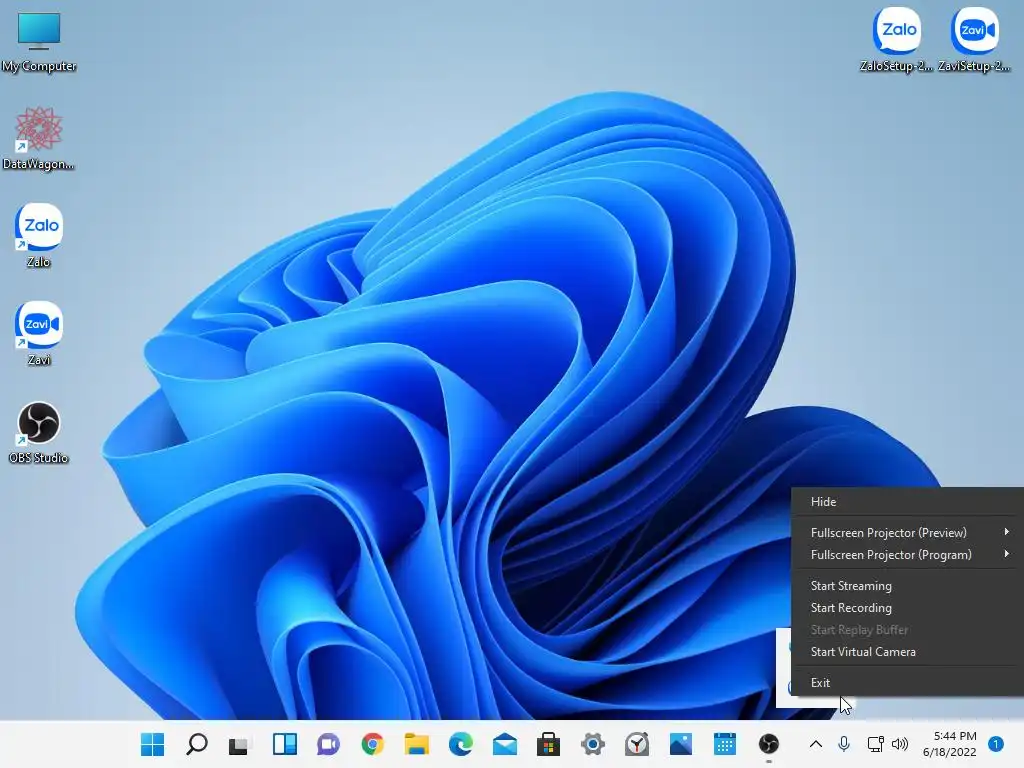Image resolution: width=1024 pixels, height=768 pixels.
Task: Launch Google Chrome from taskbar
Action: (372, 744)
